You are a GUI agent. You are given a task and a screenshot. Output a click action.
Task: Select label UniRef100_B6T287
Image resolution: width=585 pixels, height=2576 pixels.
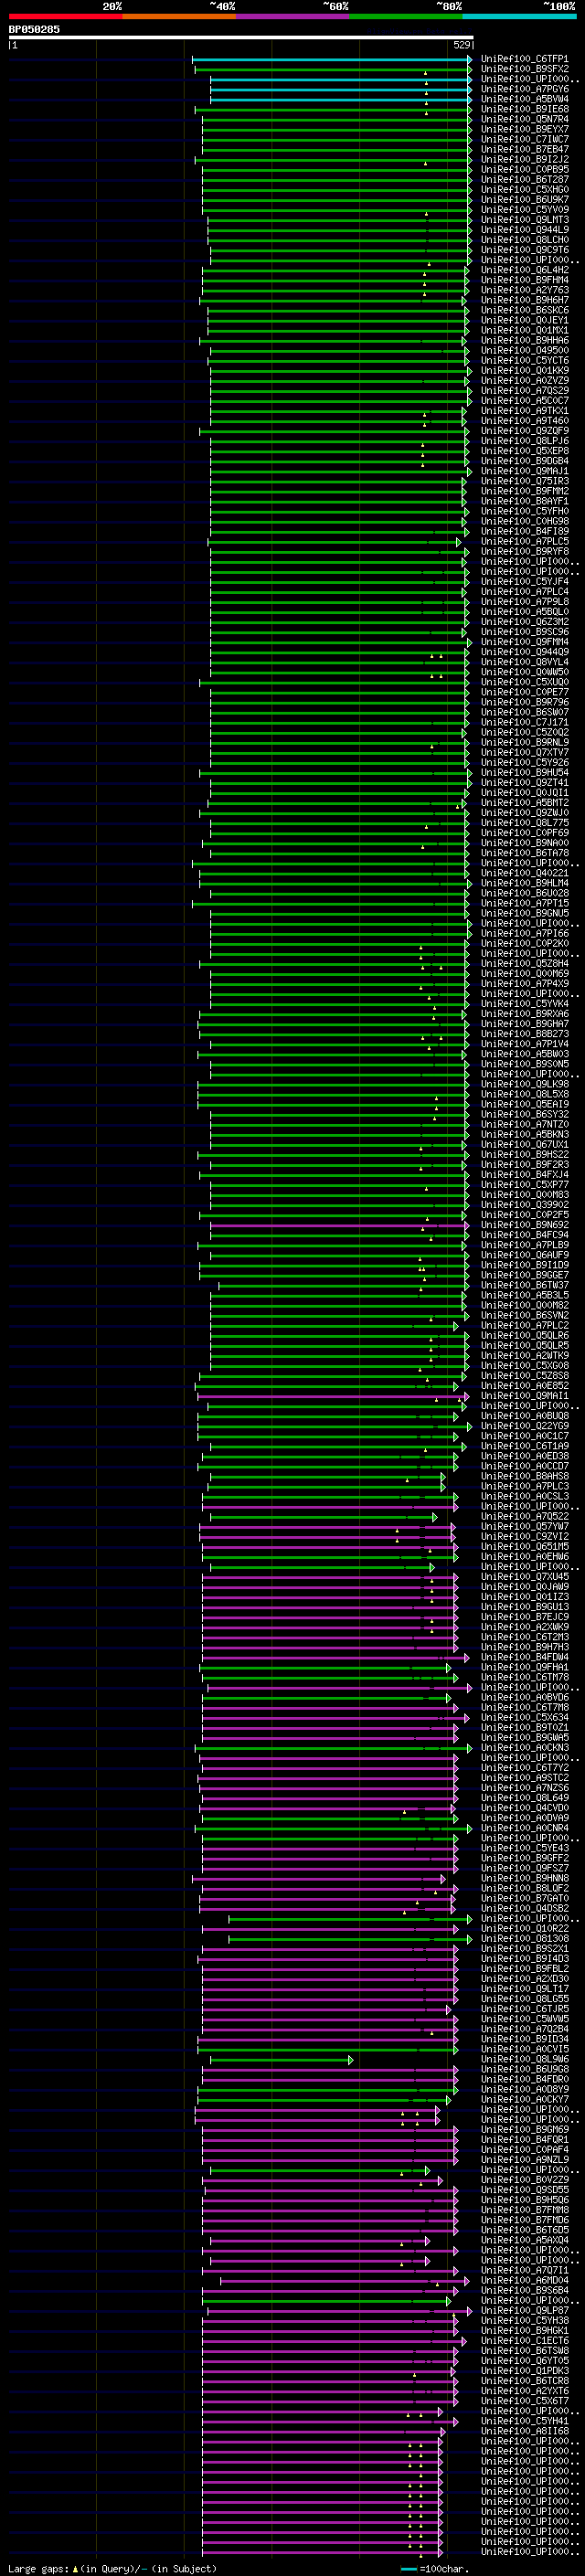pos(524,179)
